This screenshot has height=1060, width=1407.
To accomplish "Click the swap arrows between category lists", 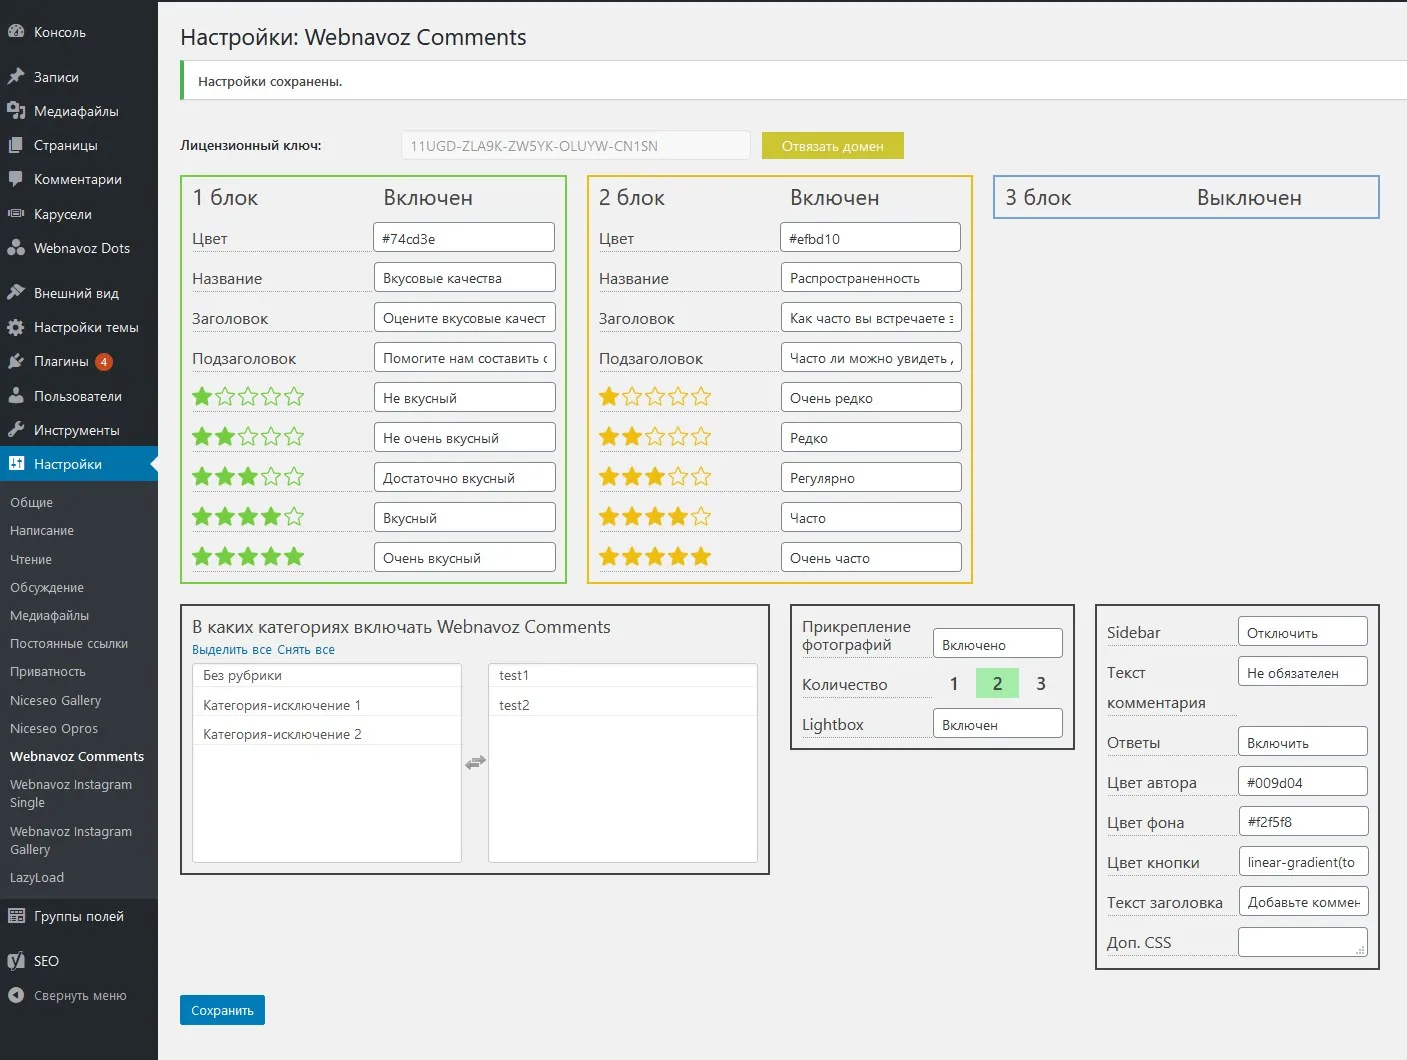I will click(x=475, y=762).
